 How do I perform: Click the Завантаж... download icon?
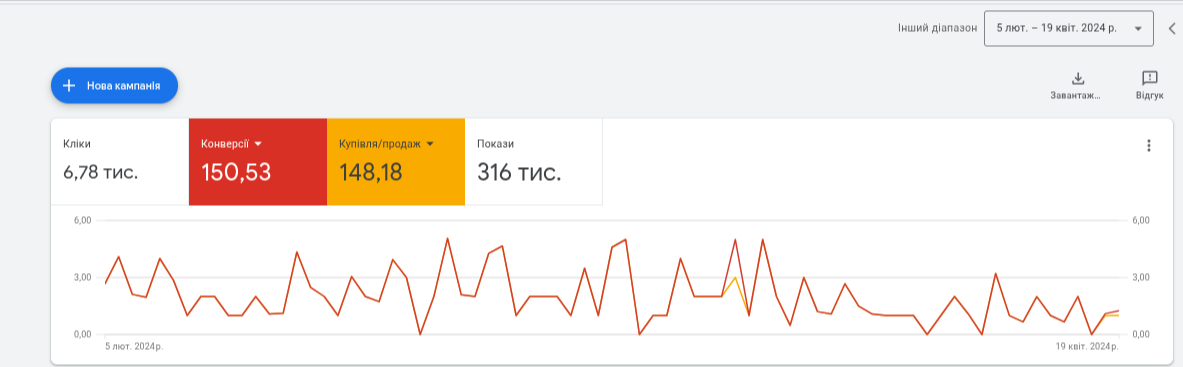1078,79
